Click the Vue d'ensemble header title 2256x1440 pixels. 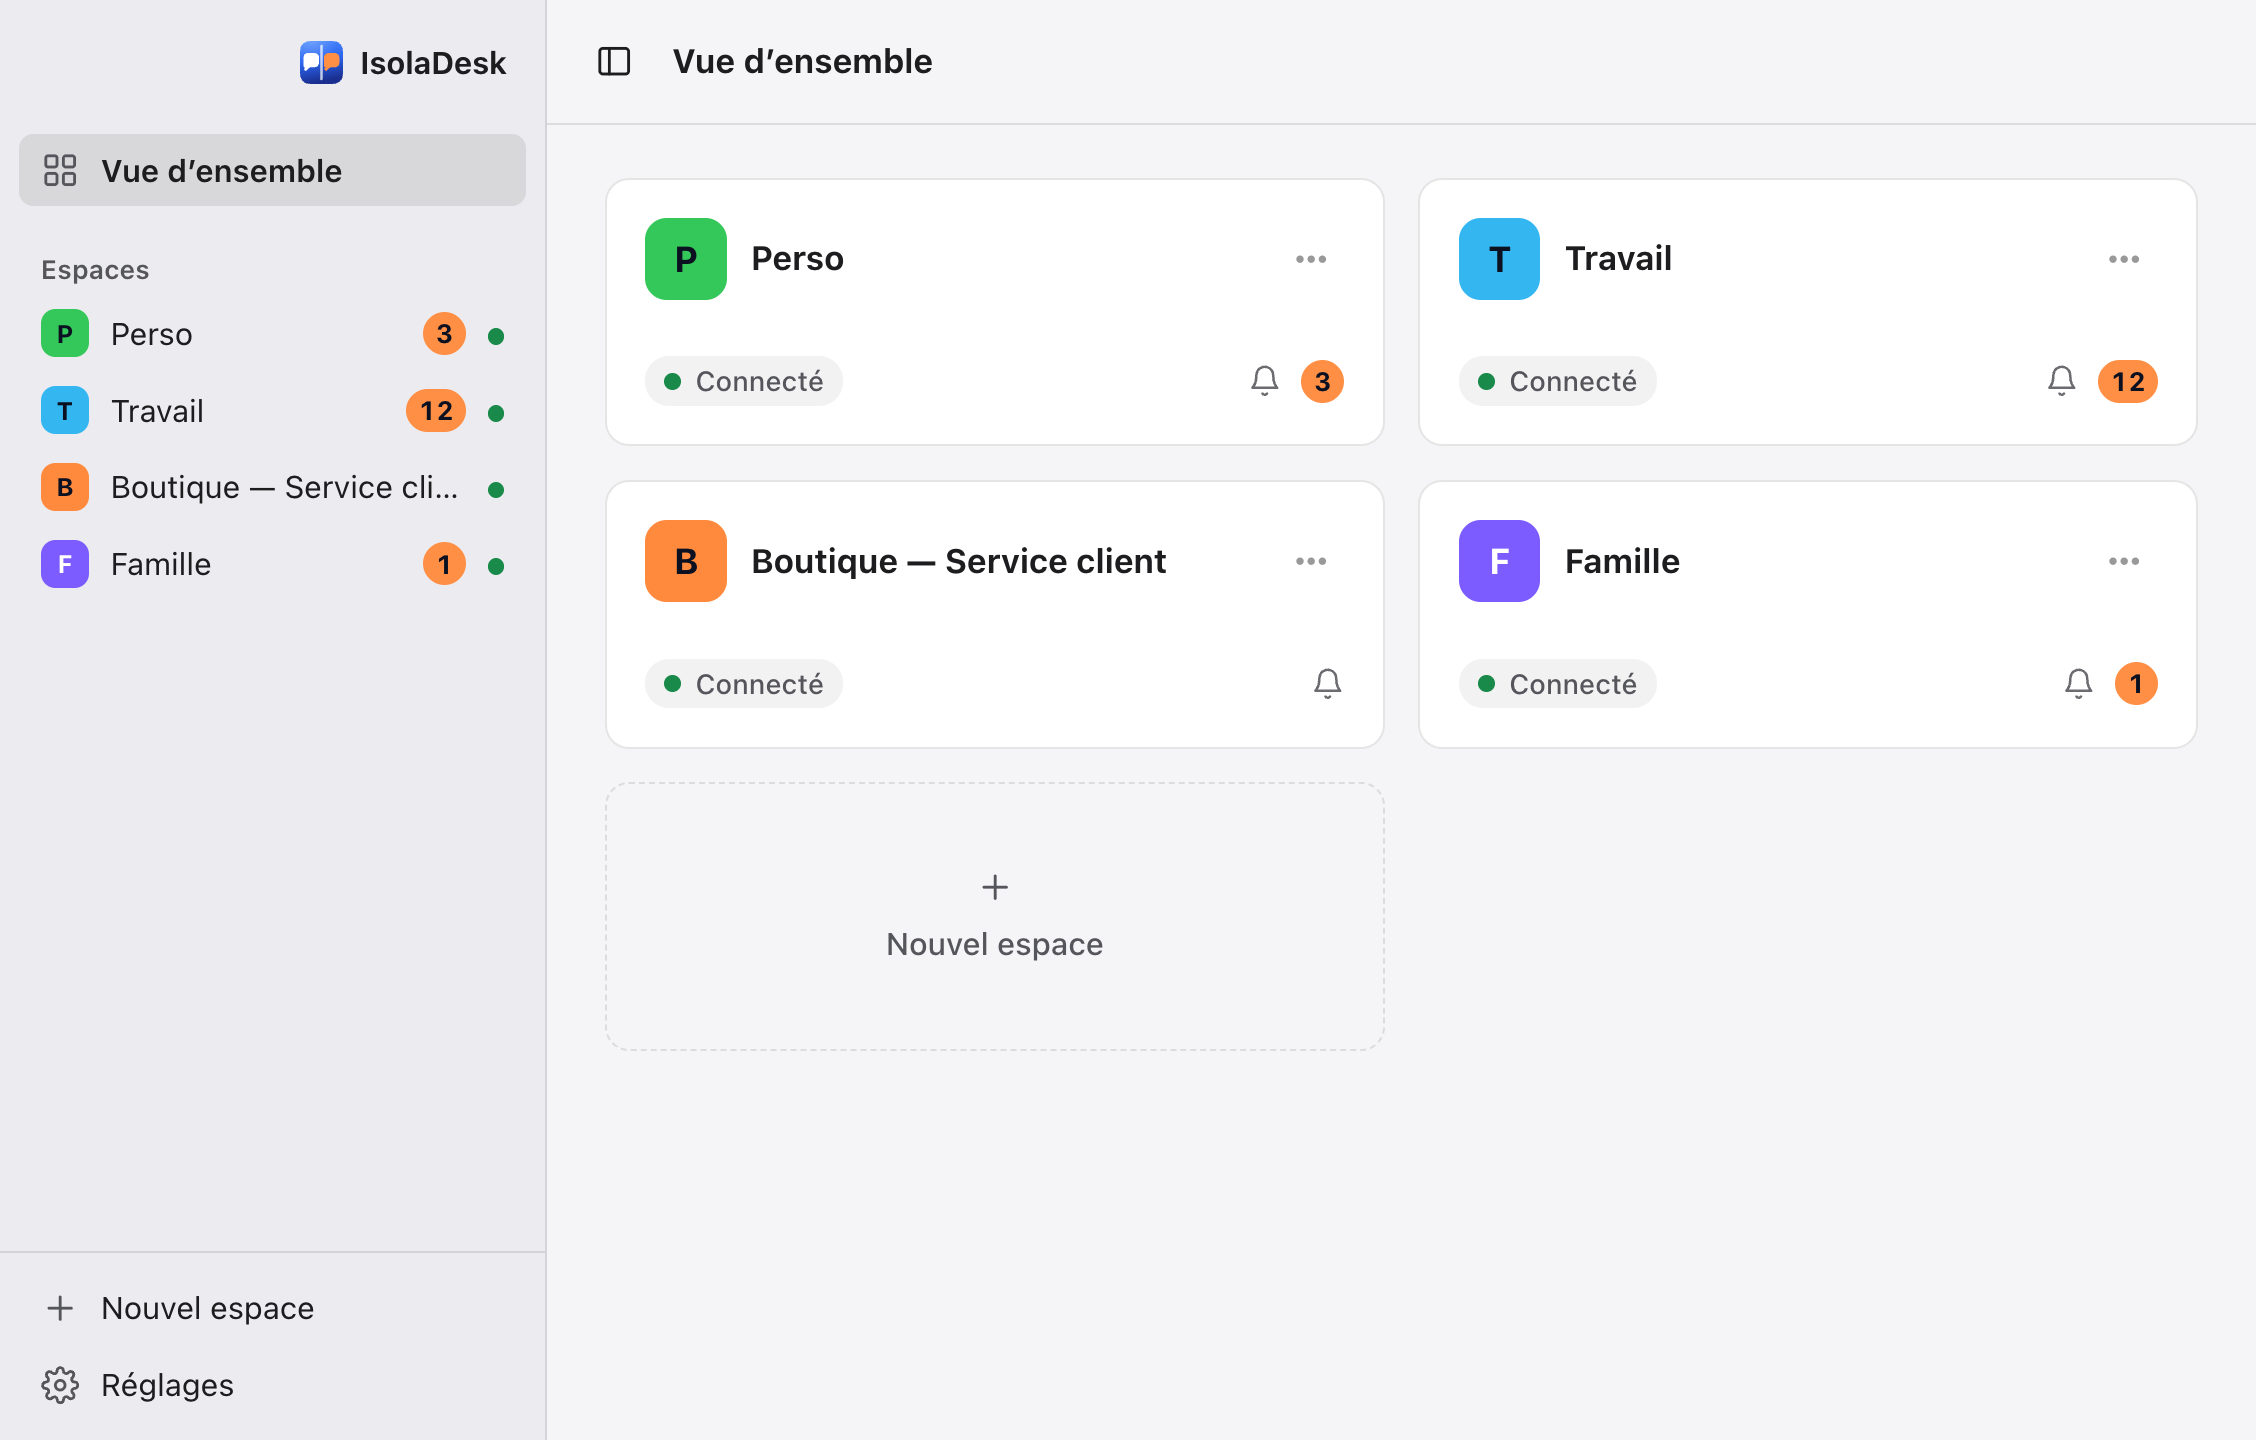tap(802, 62)
